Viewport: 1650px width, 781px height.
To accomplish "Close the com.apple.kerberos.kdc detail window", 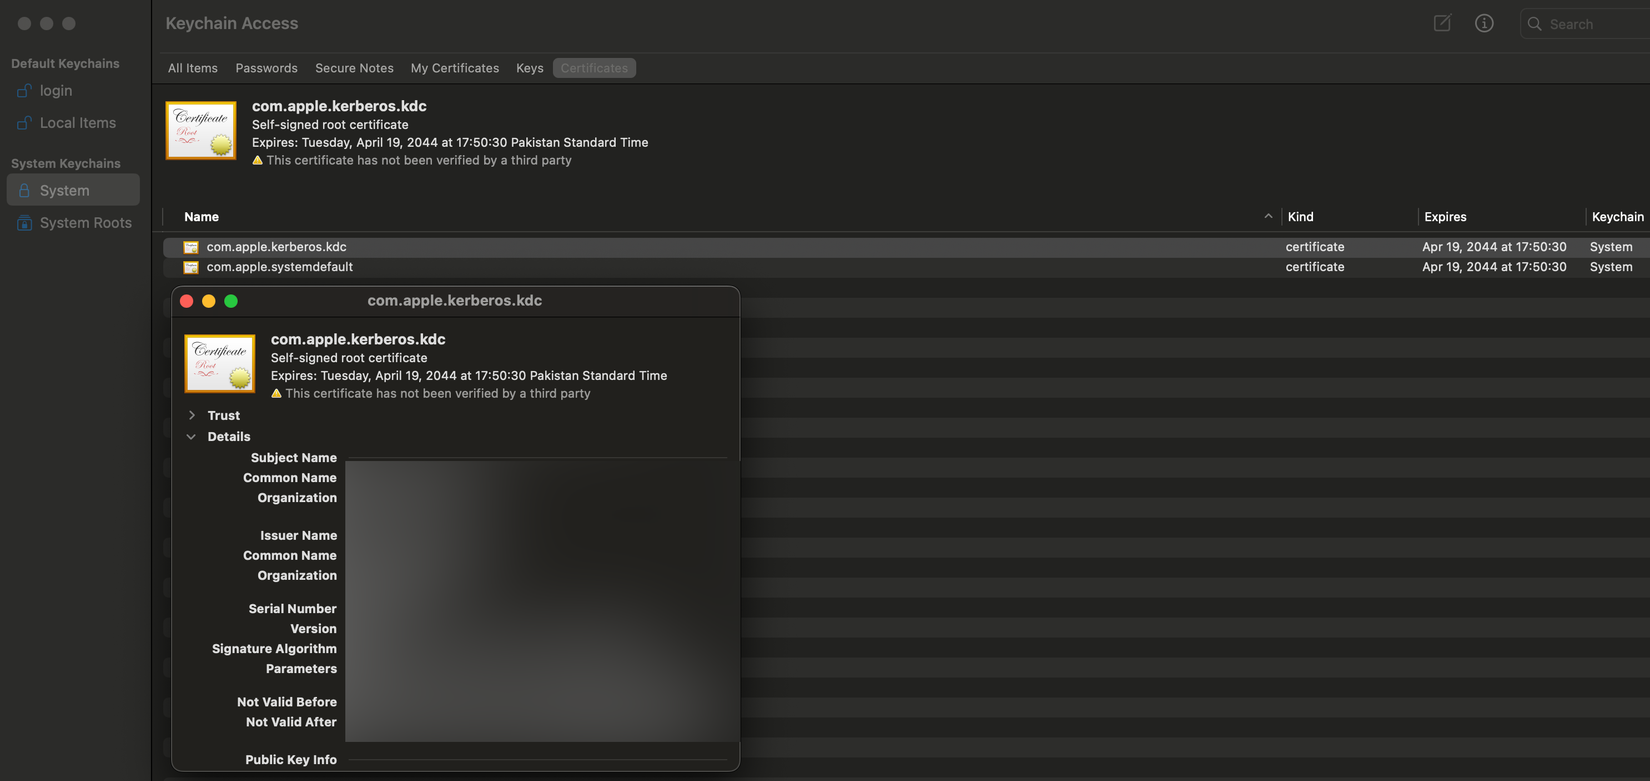I will click(x=187, y=301).
